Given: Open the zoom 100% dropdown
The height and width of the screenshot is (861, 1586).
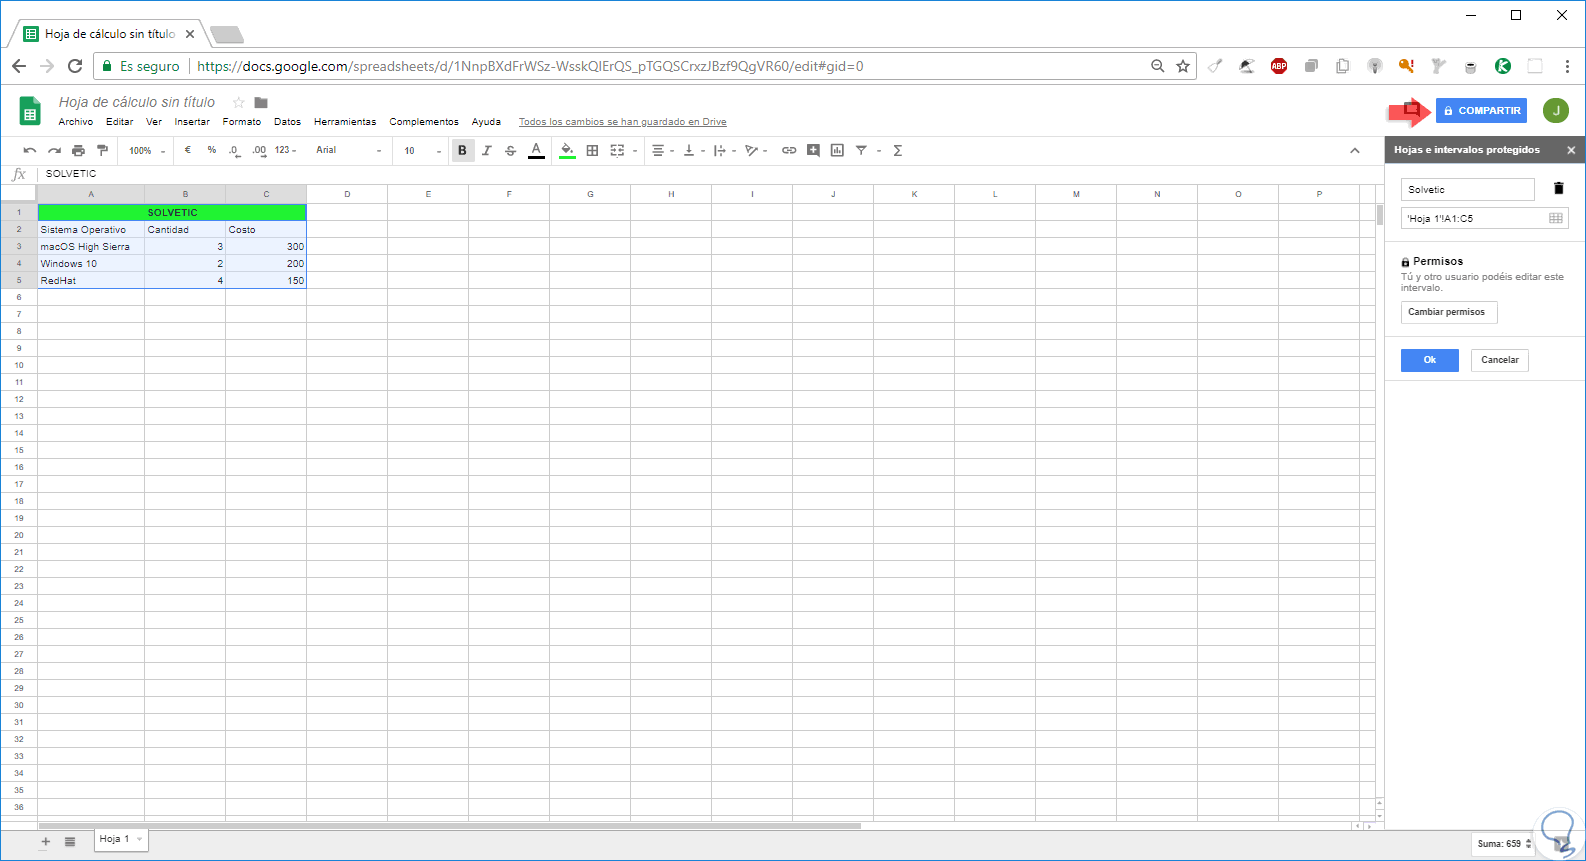Looking at the screenshot, I should click(146, 151).
